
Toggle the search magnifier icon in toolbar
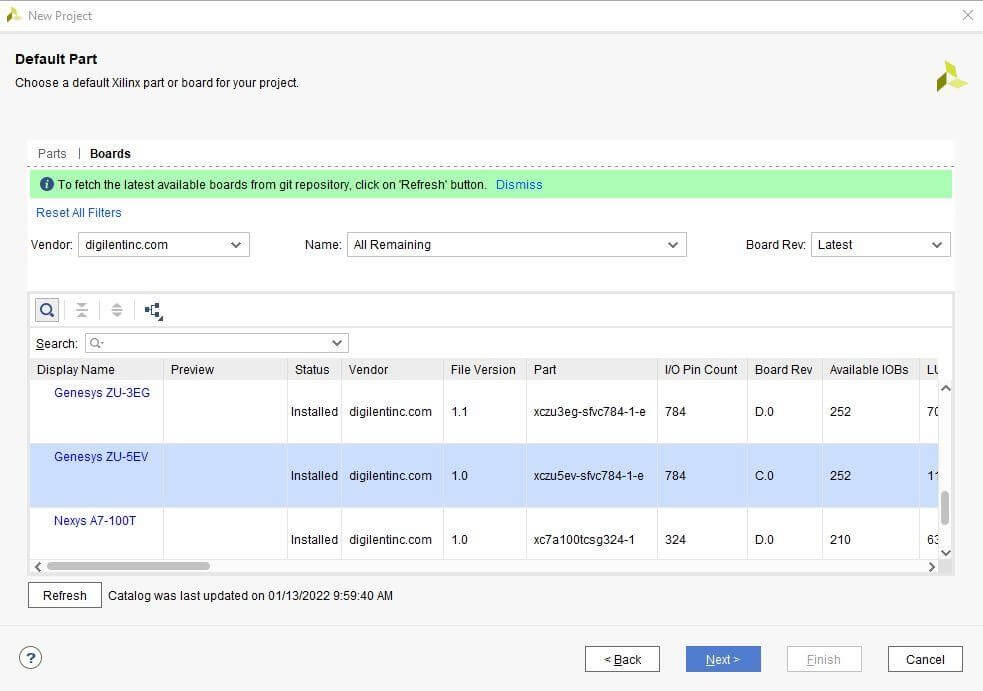pyautogui.click(x=47, y=310)
